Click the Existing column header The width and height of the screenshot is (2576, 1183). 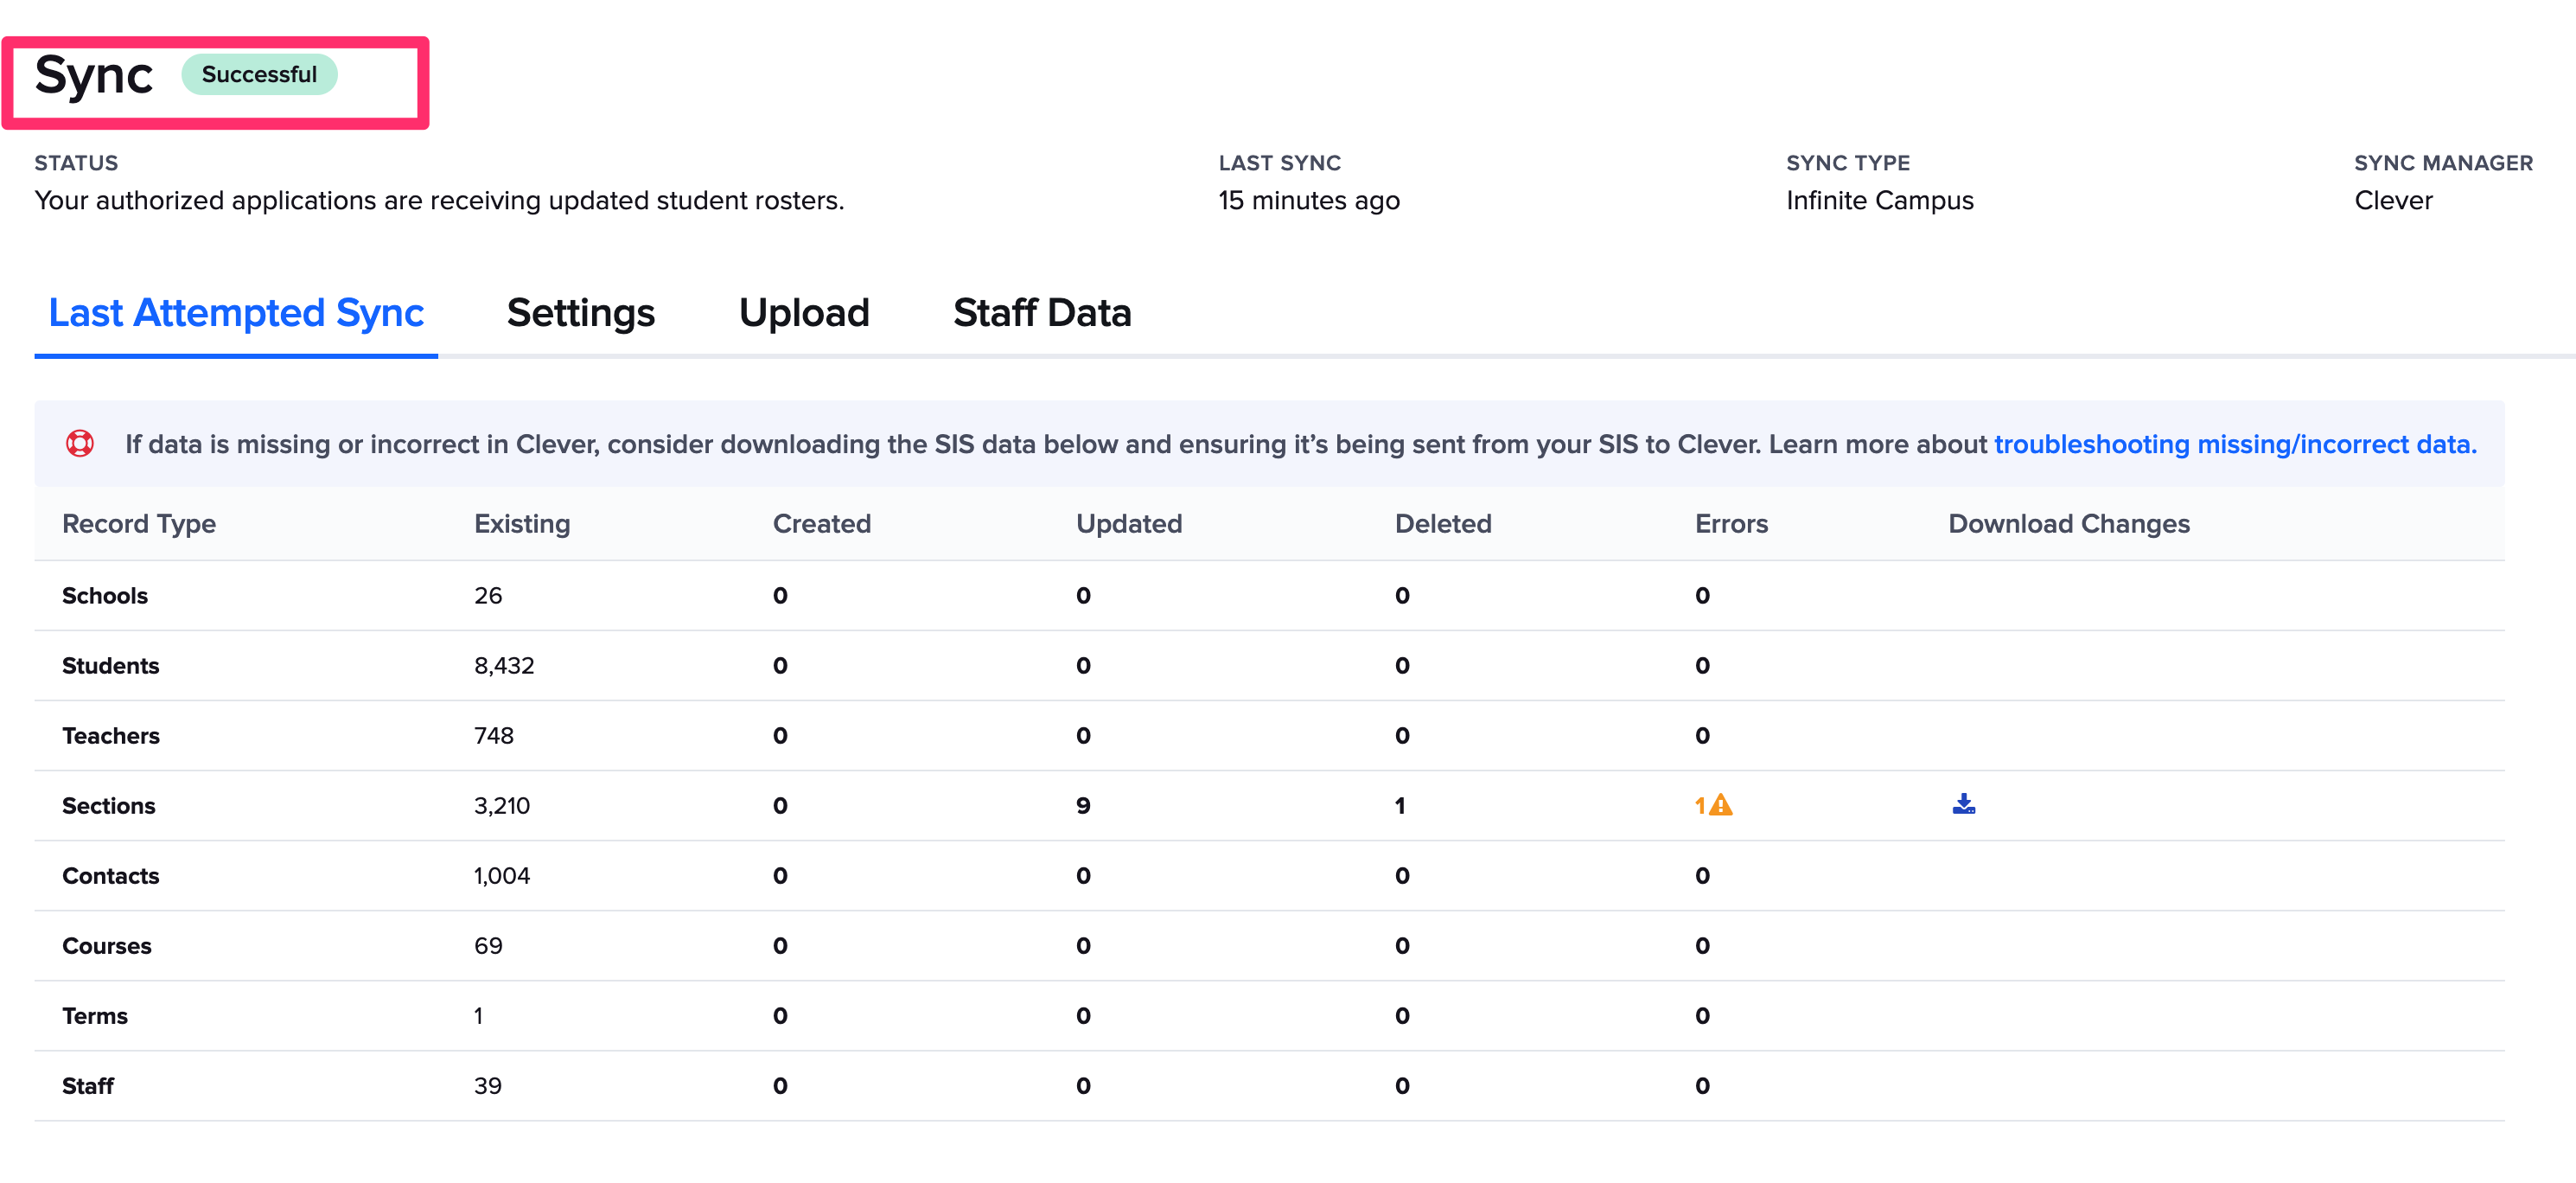(521, 524)
